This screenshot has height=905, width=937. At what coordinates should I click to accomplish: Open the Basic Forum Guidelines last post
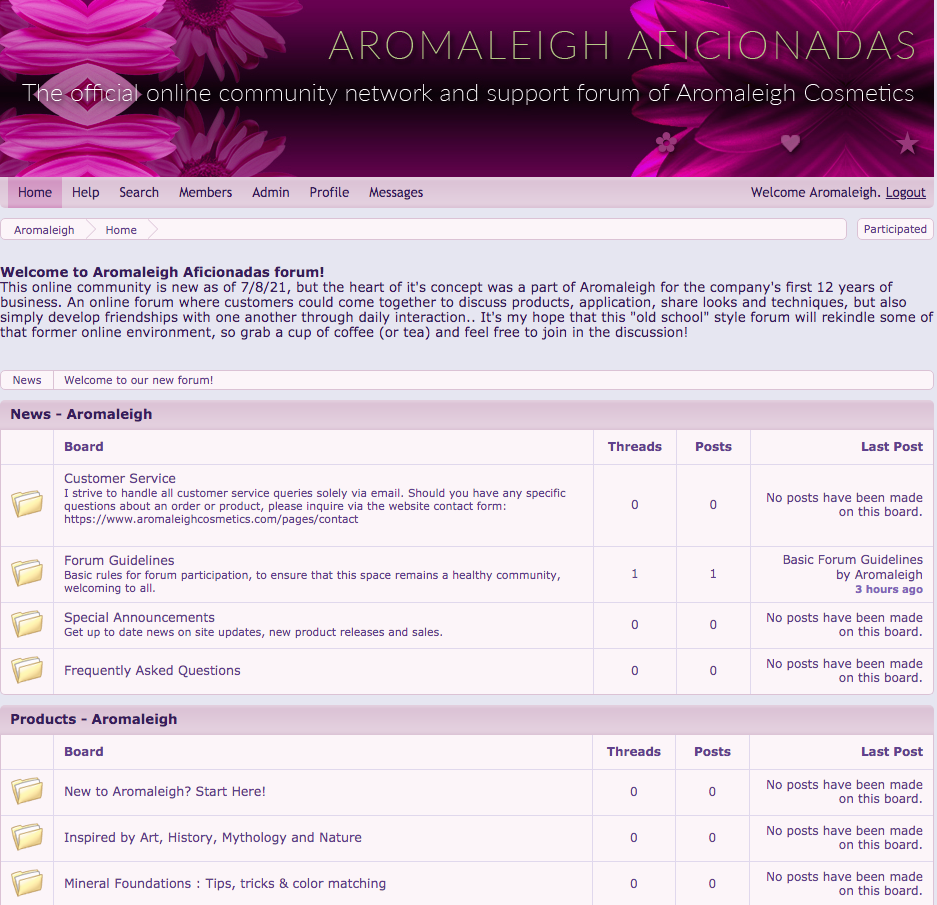click(852, 559)
